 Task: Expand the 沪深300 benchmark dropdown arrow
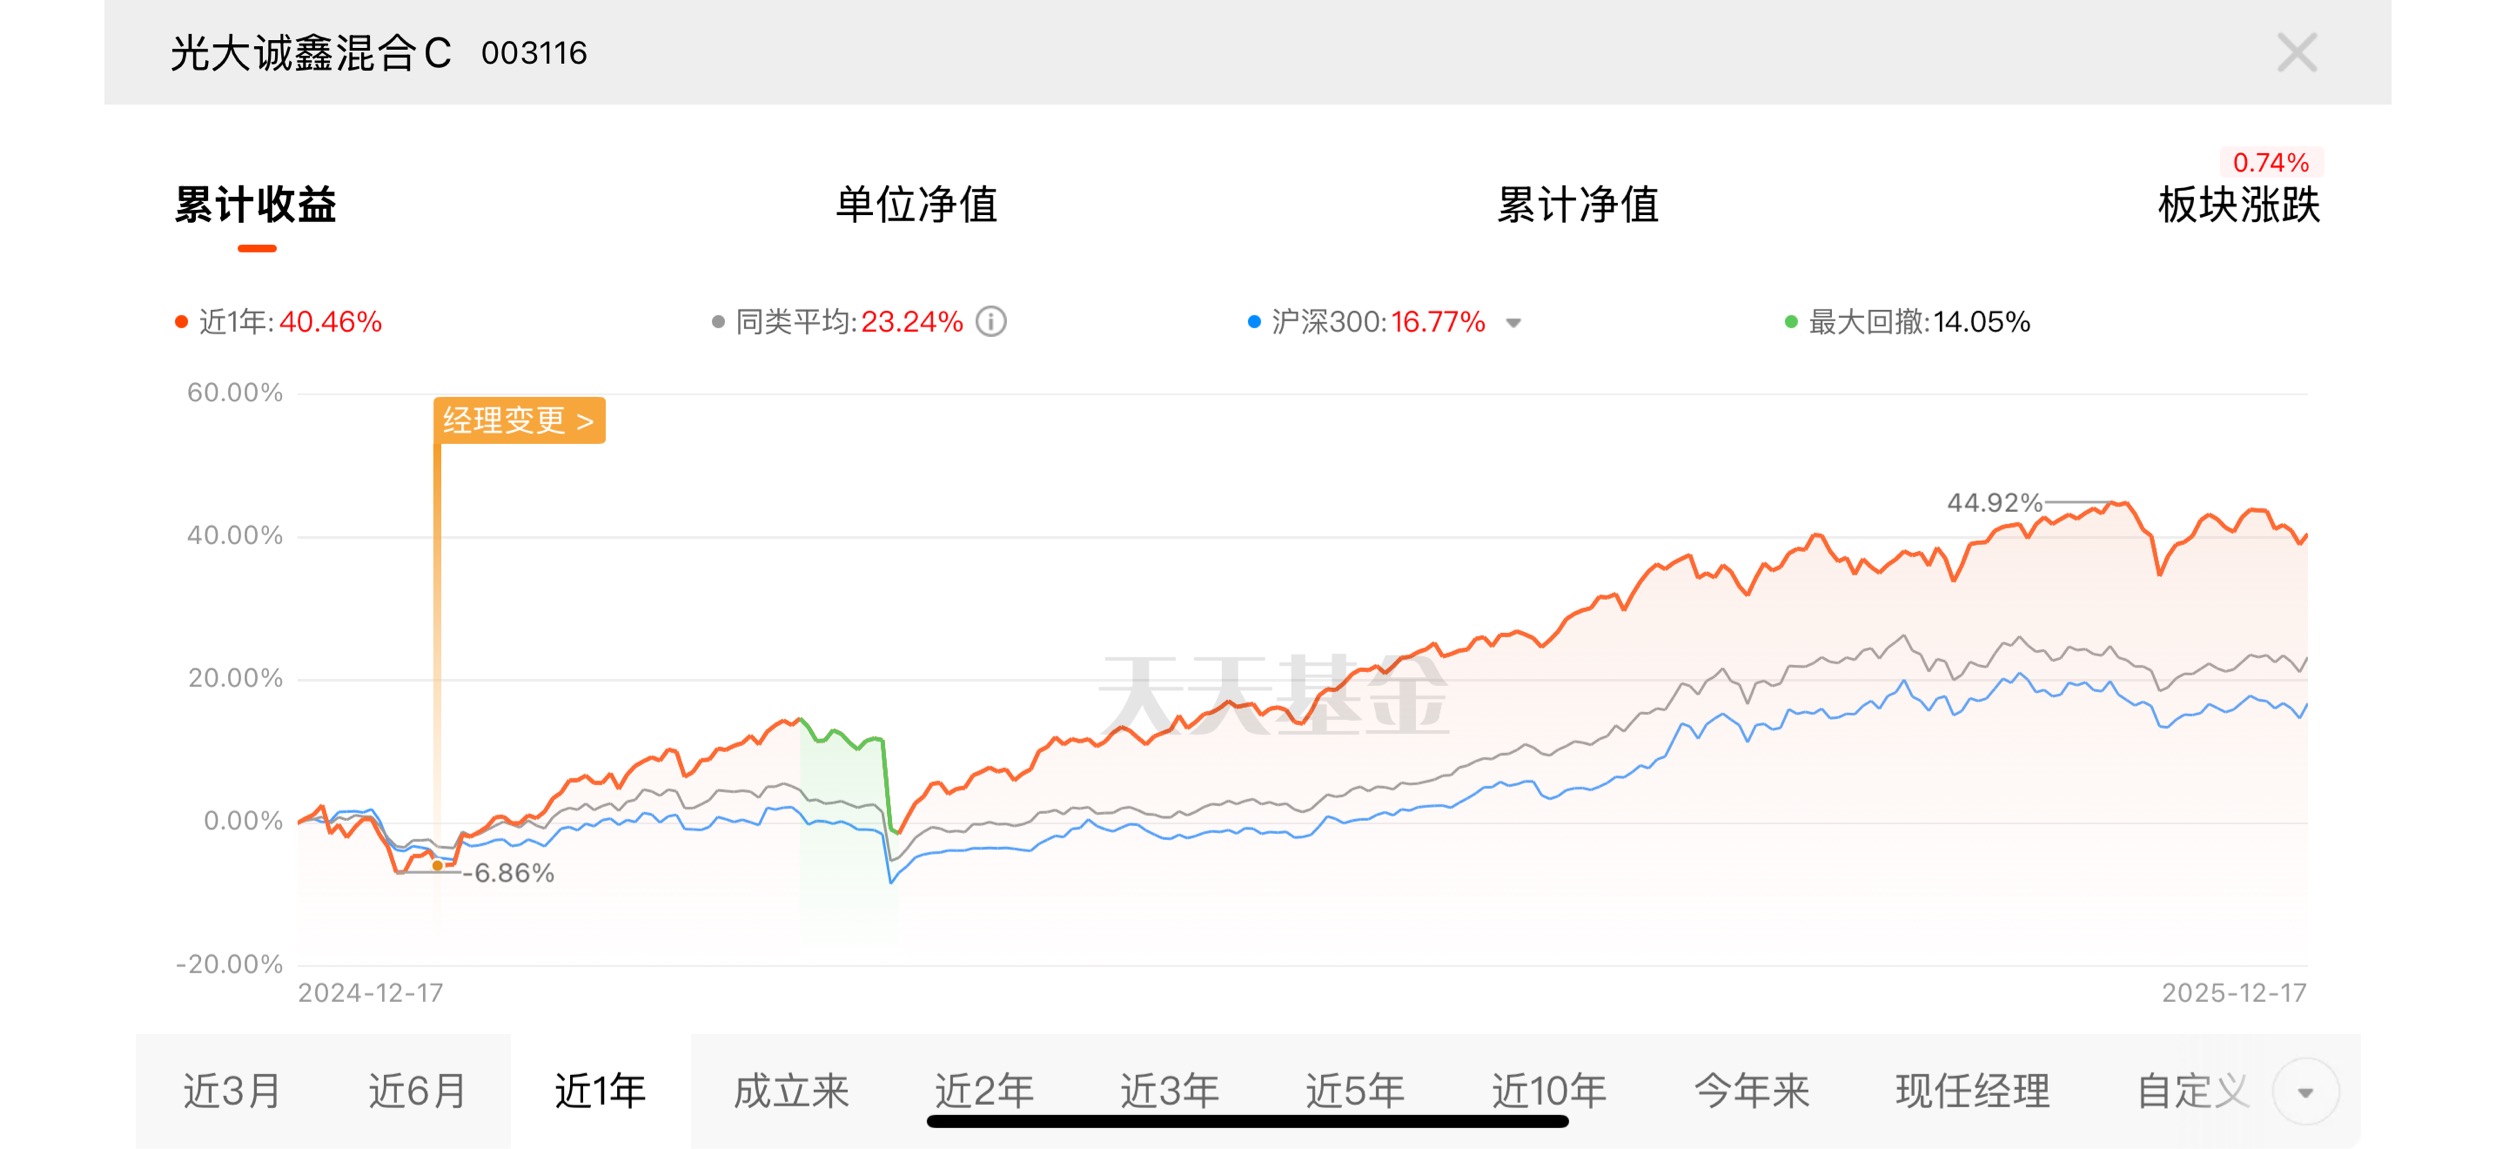pyautogui.click(x=1513, y=323)
